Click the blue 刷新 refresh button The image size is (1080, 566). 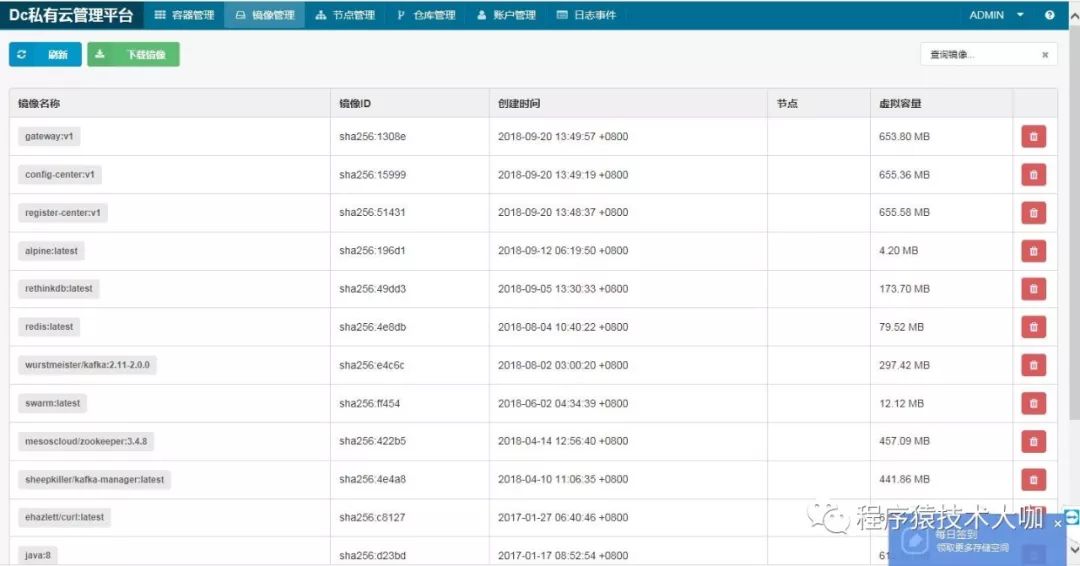coord(45,54)
